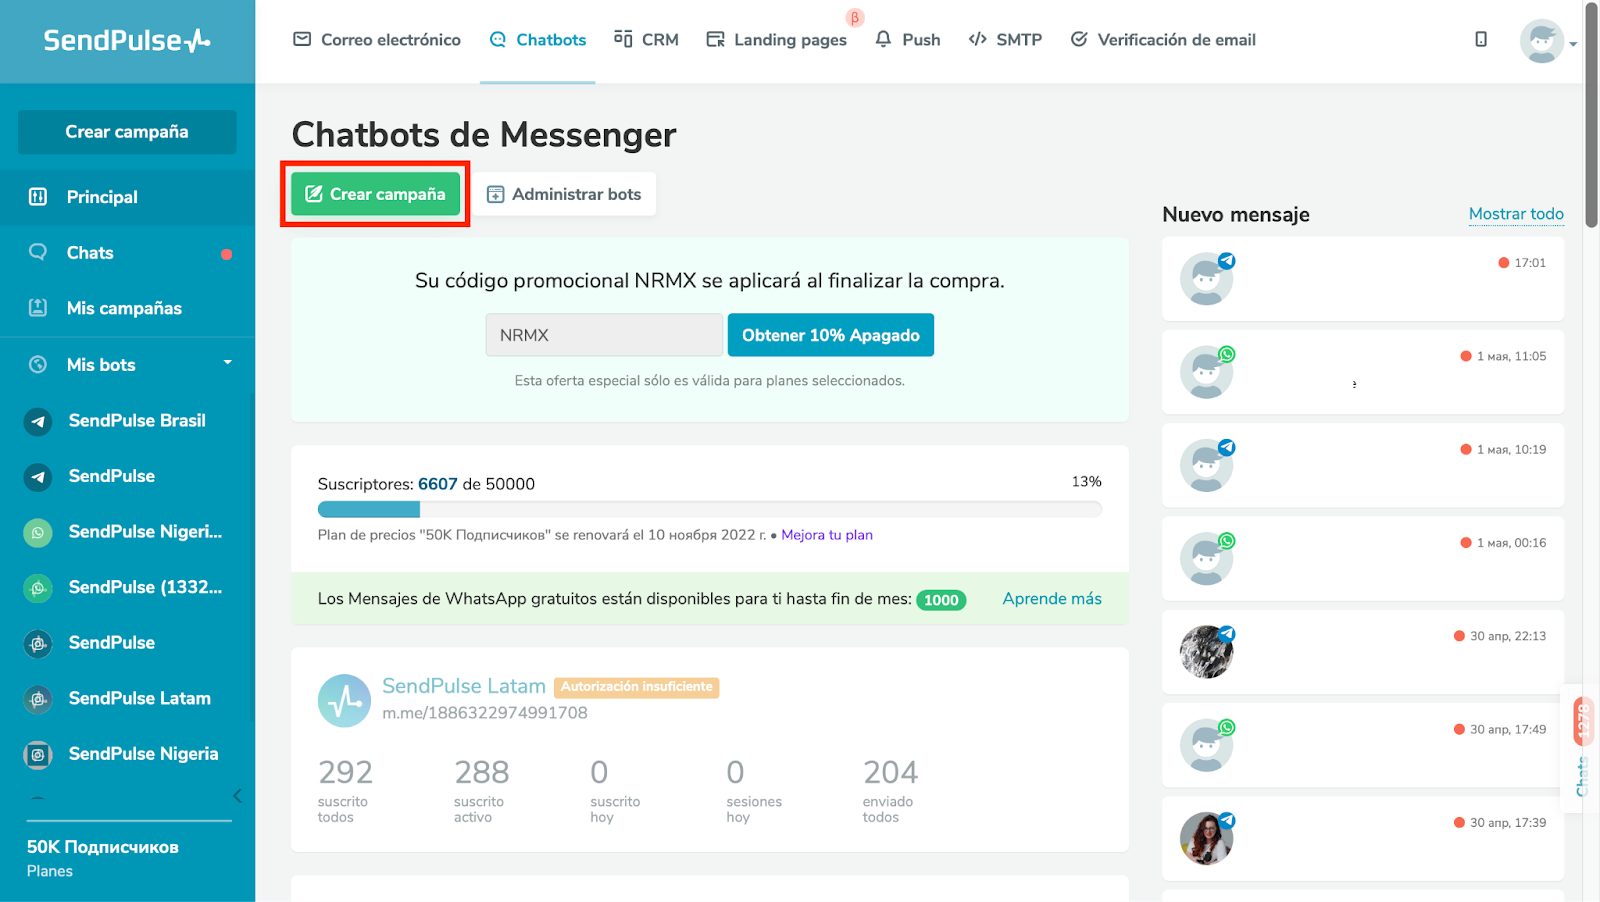Click the subscribers progress bar
Viewport: 1600px width, 902px height.
click(x=709, y=509)
